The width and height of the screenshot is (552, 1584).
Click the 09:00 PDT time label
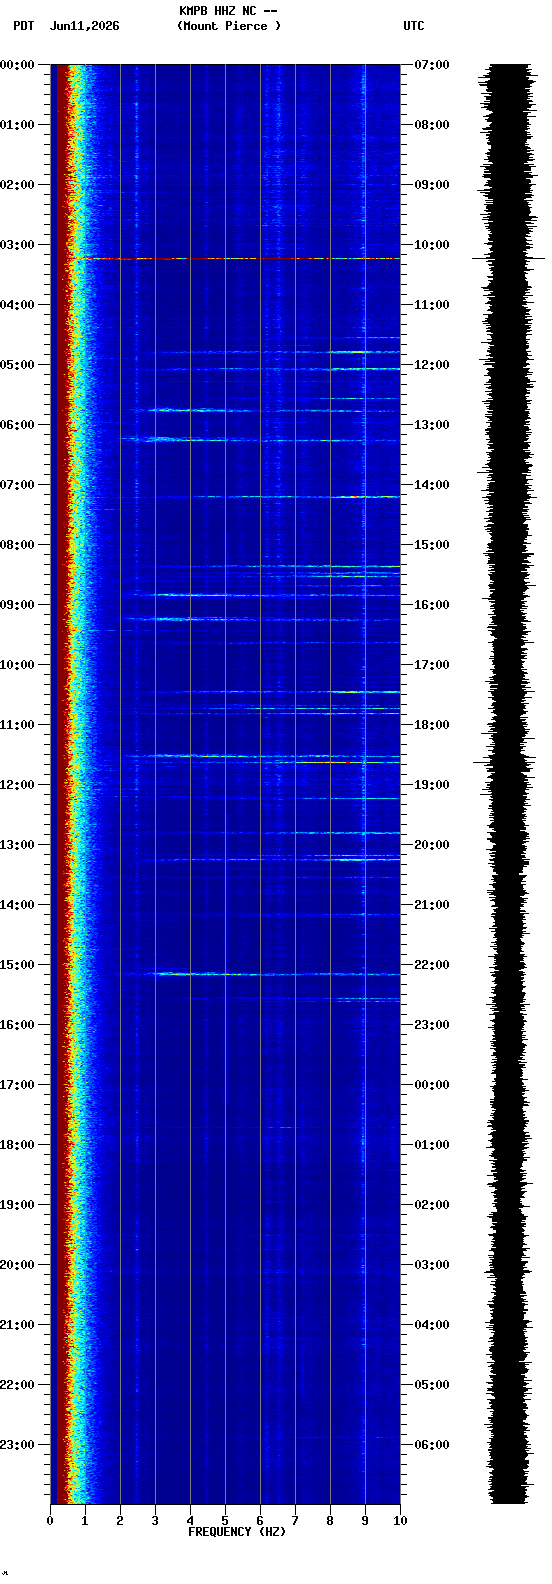[17, 605]
